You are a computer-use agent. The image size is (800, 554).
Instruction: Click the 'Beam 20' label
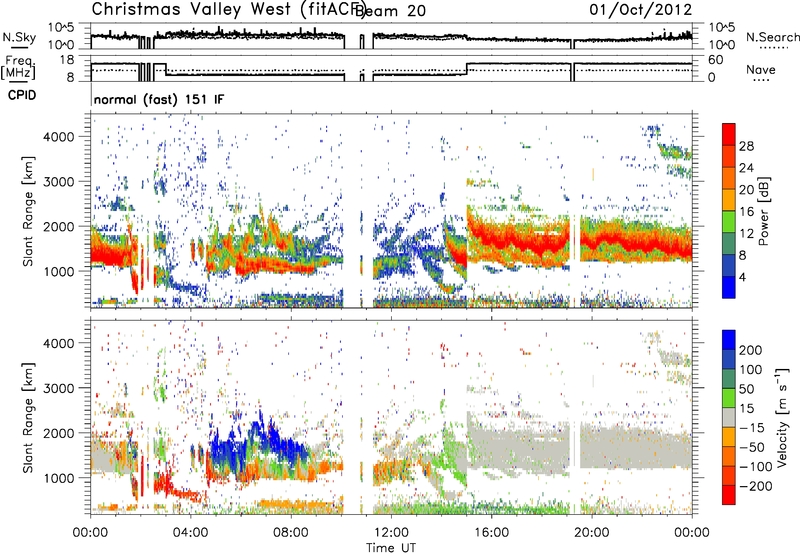click(390, 11)
